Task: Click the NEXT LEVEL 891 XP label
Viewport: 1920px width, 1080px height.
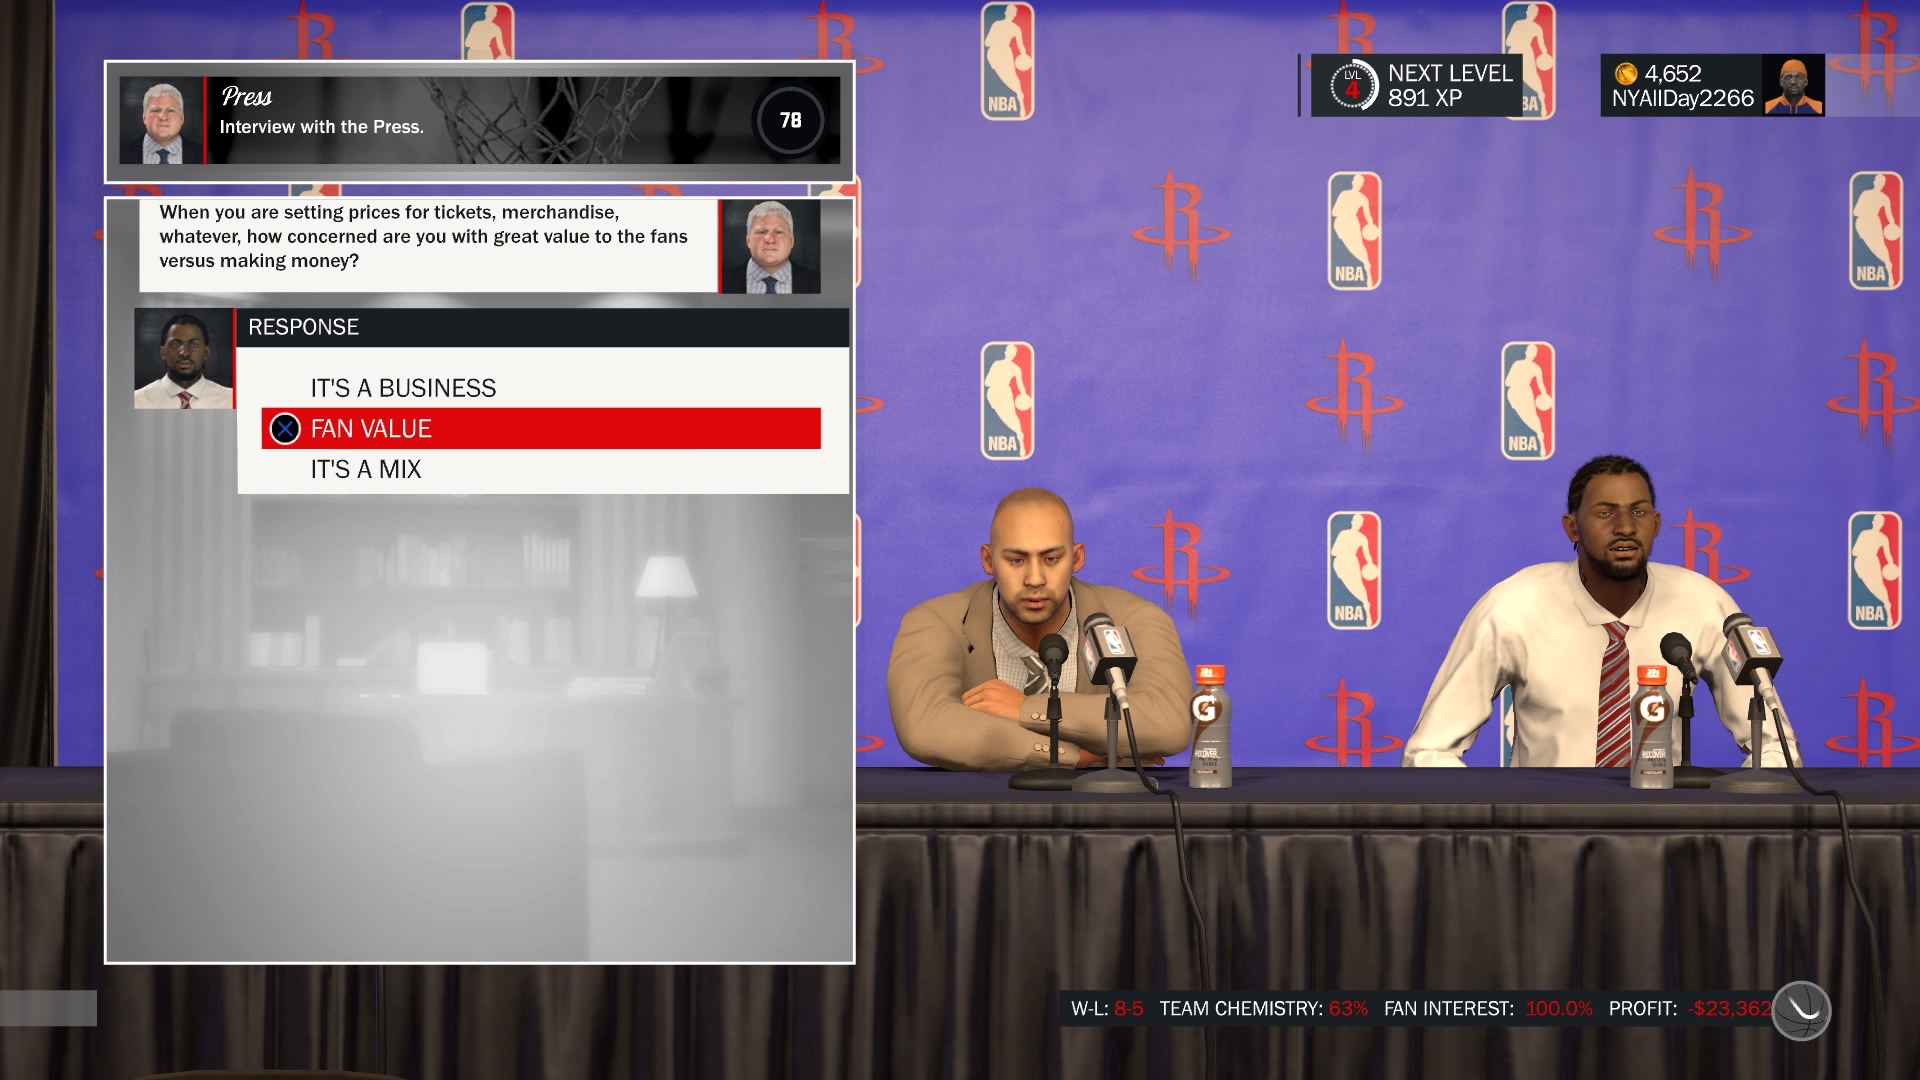Action: (x=1449, y=86)
